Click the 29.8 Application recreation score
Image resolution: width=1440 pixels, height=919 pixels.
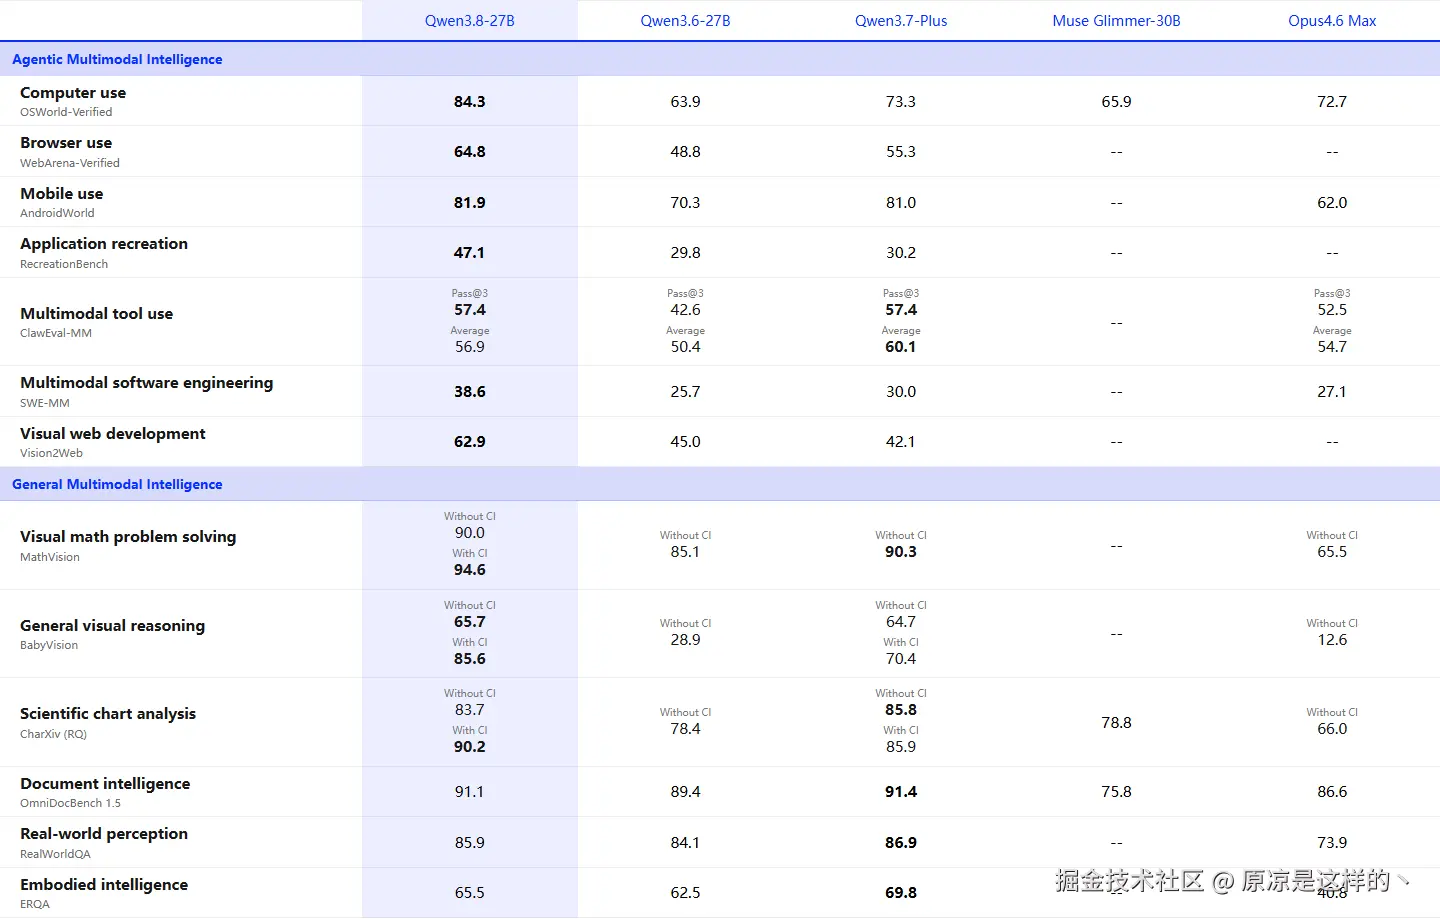point(685,253)
